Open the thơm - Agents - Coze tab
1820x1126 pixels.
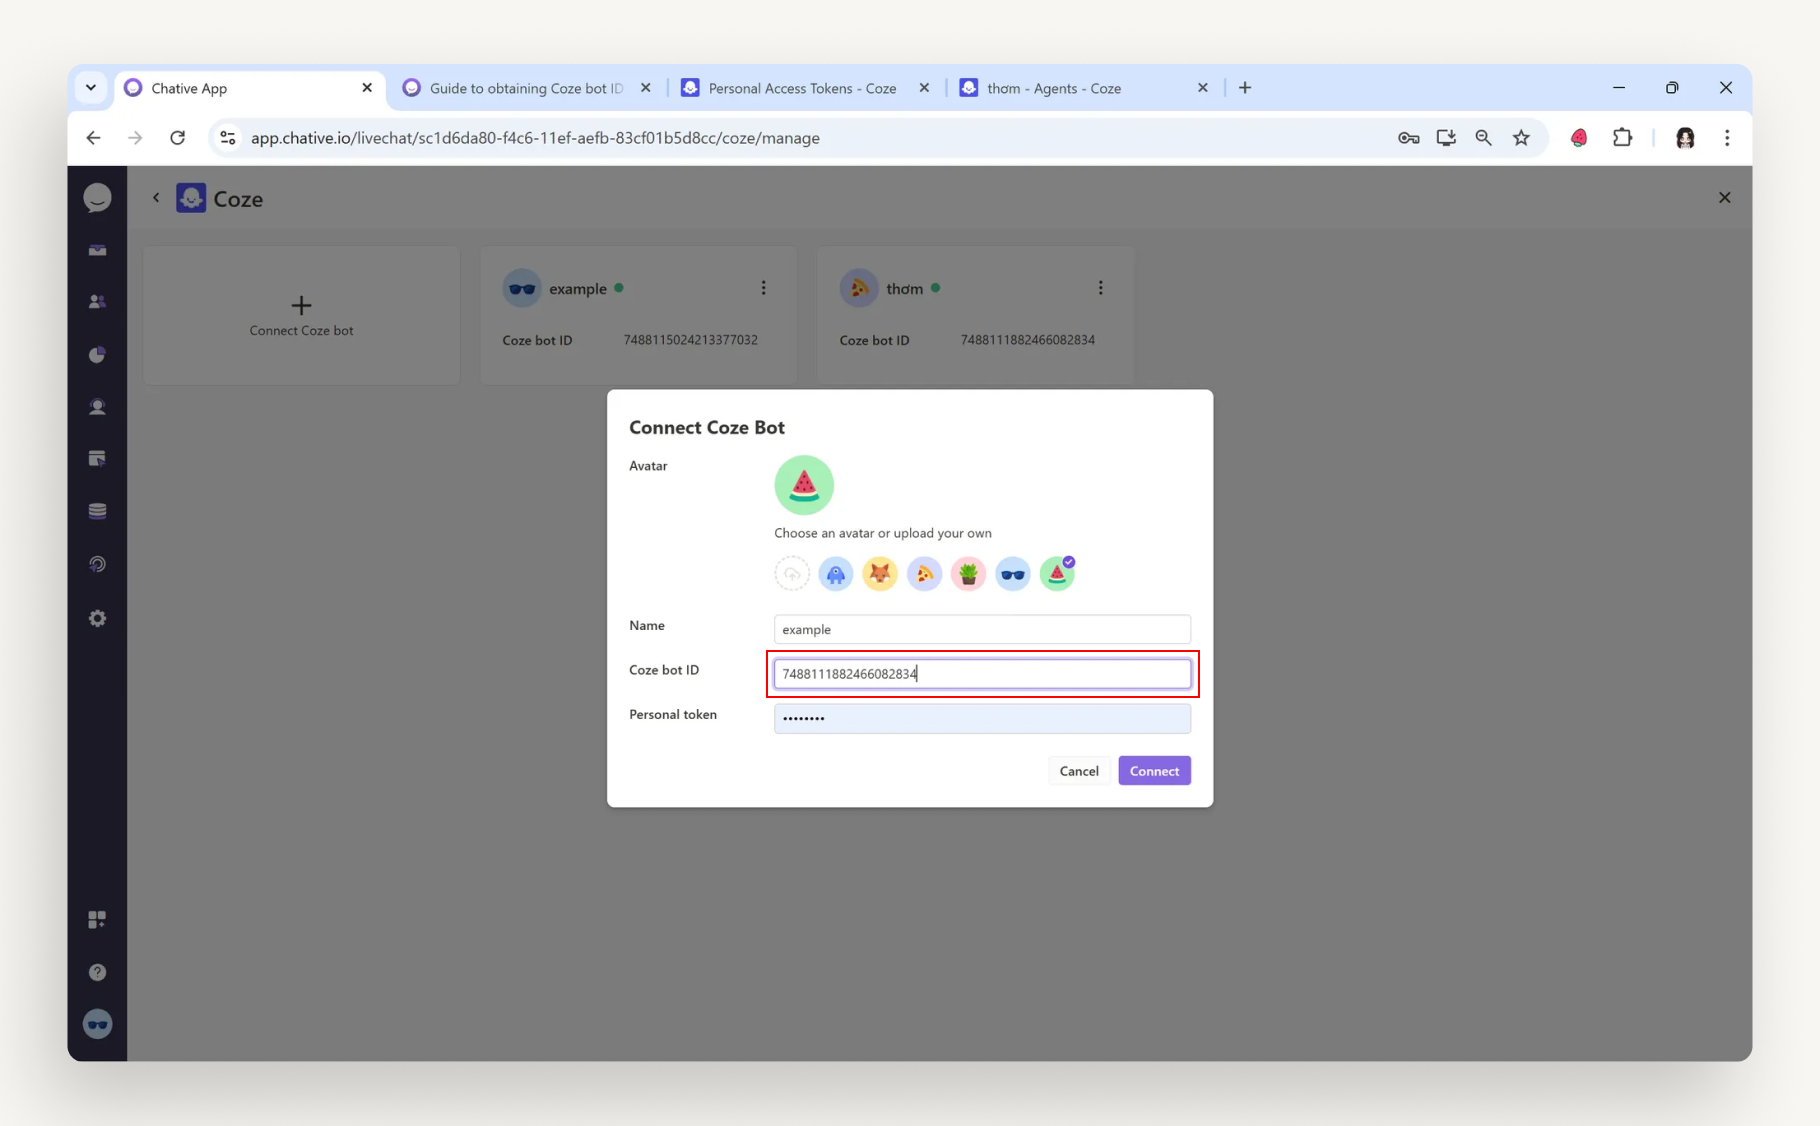(x=1052, y=88)
